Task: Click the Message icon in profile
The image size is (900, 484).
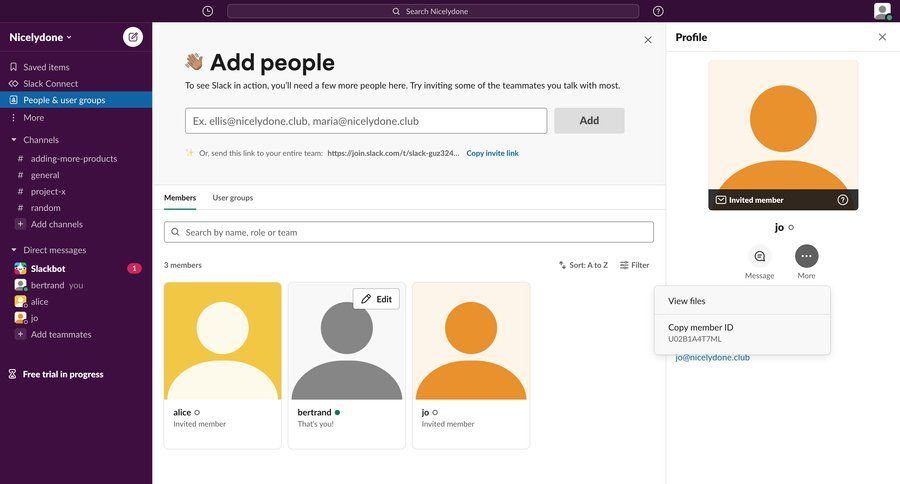Action: coord(759,256)
